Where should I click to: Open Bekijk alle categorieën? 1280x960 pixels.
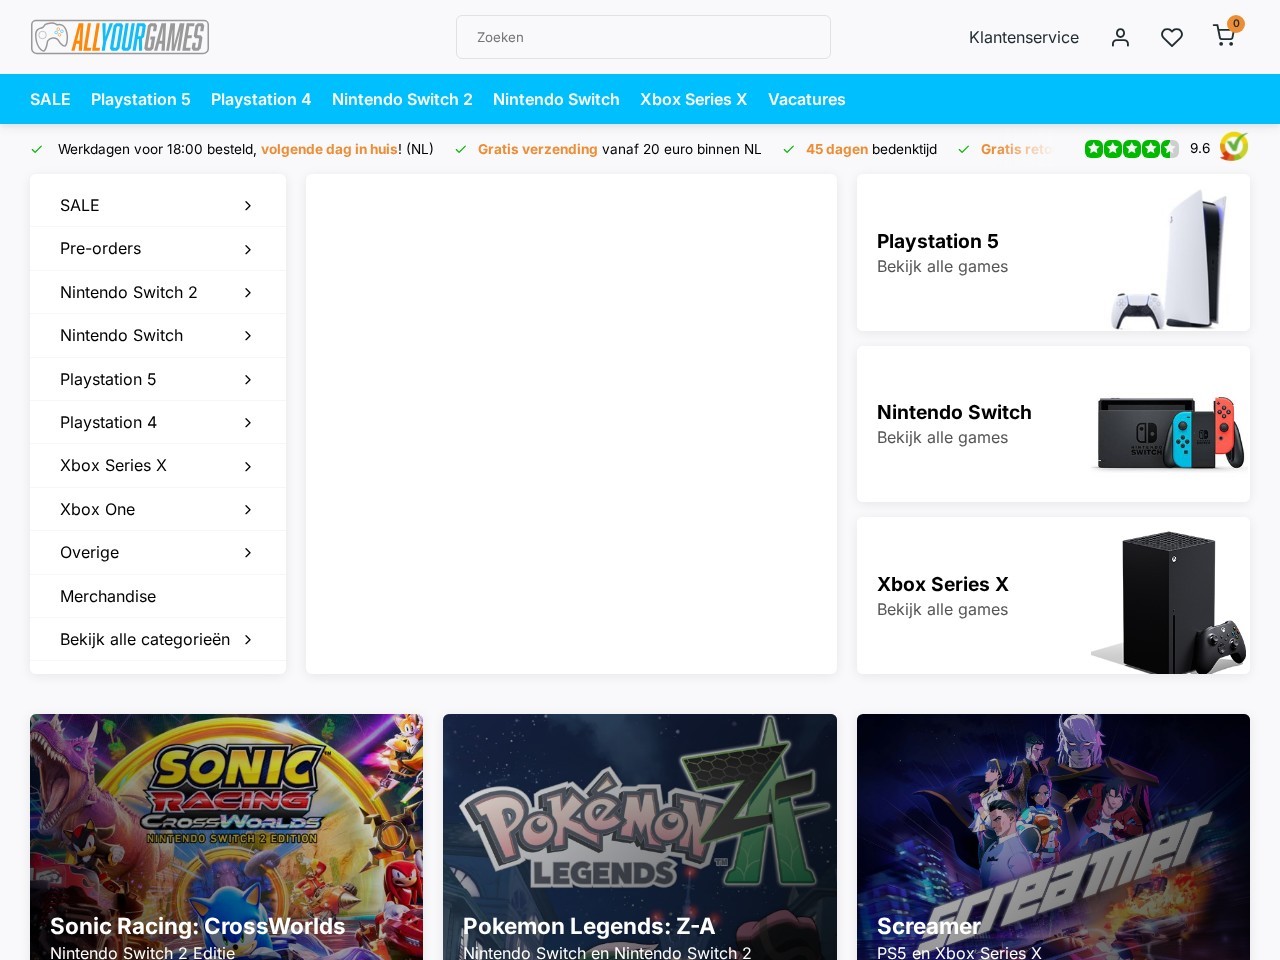point(158,639)
